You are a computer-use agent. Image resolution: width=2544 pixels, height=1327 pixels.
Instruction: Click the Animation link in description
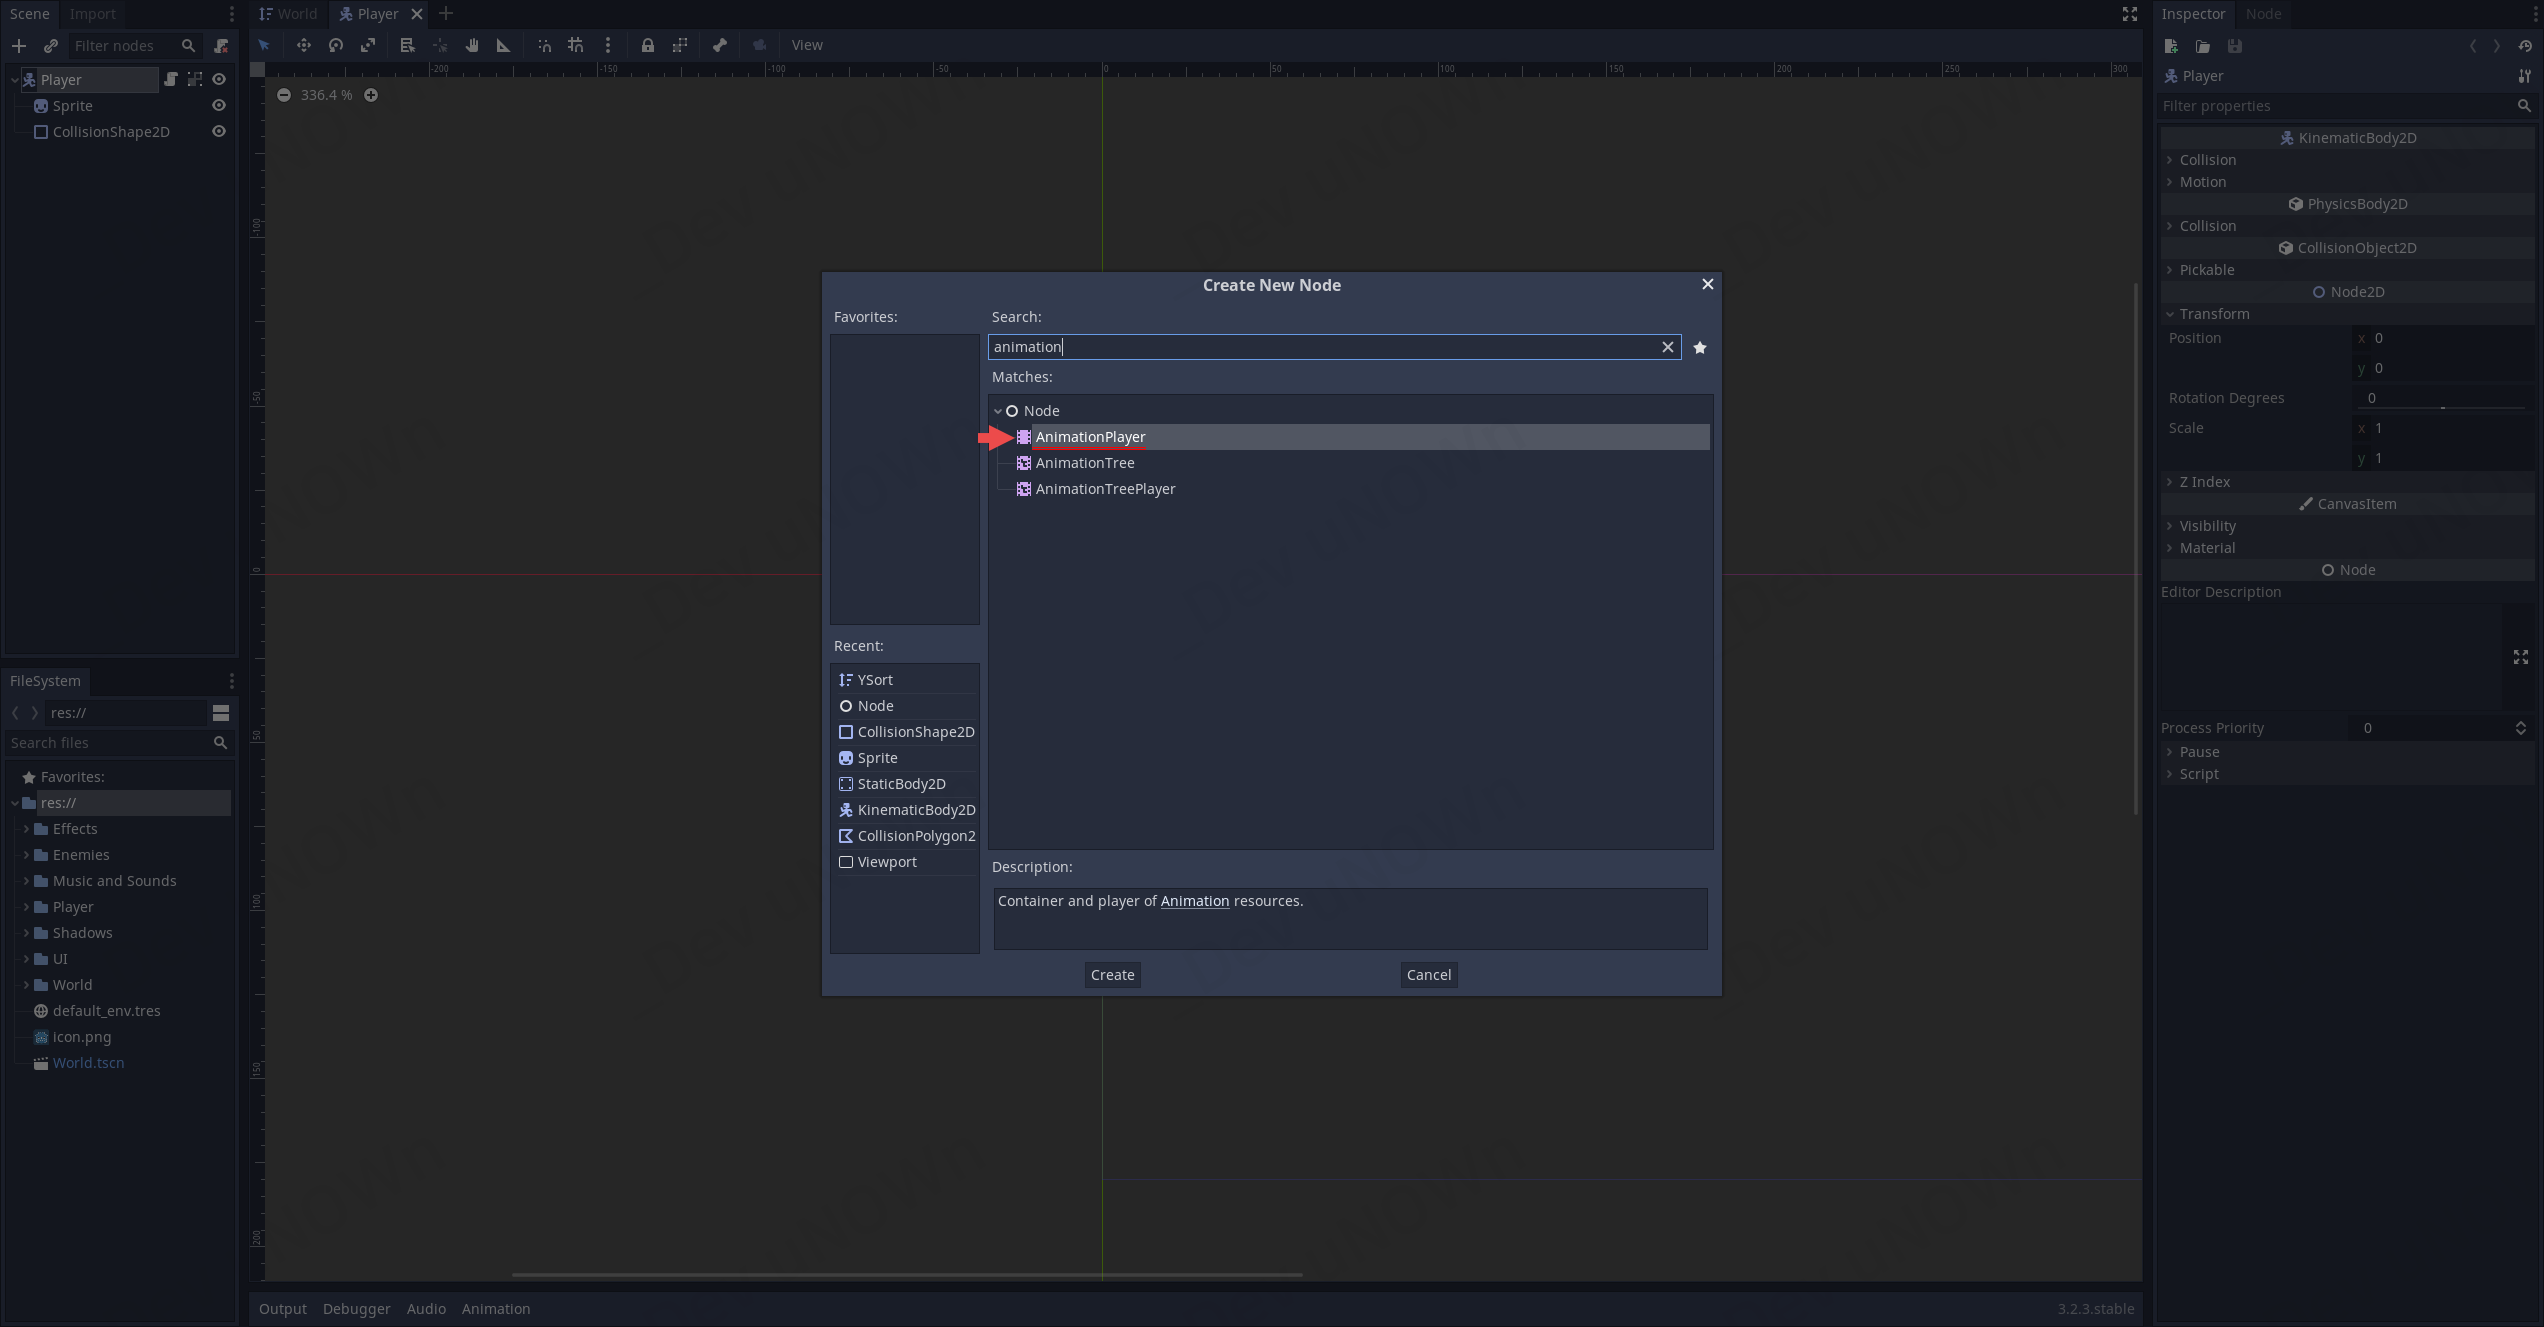[1194, 901]
